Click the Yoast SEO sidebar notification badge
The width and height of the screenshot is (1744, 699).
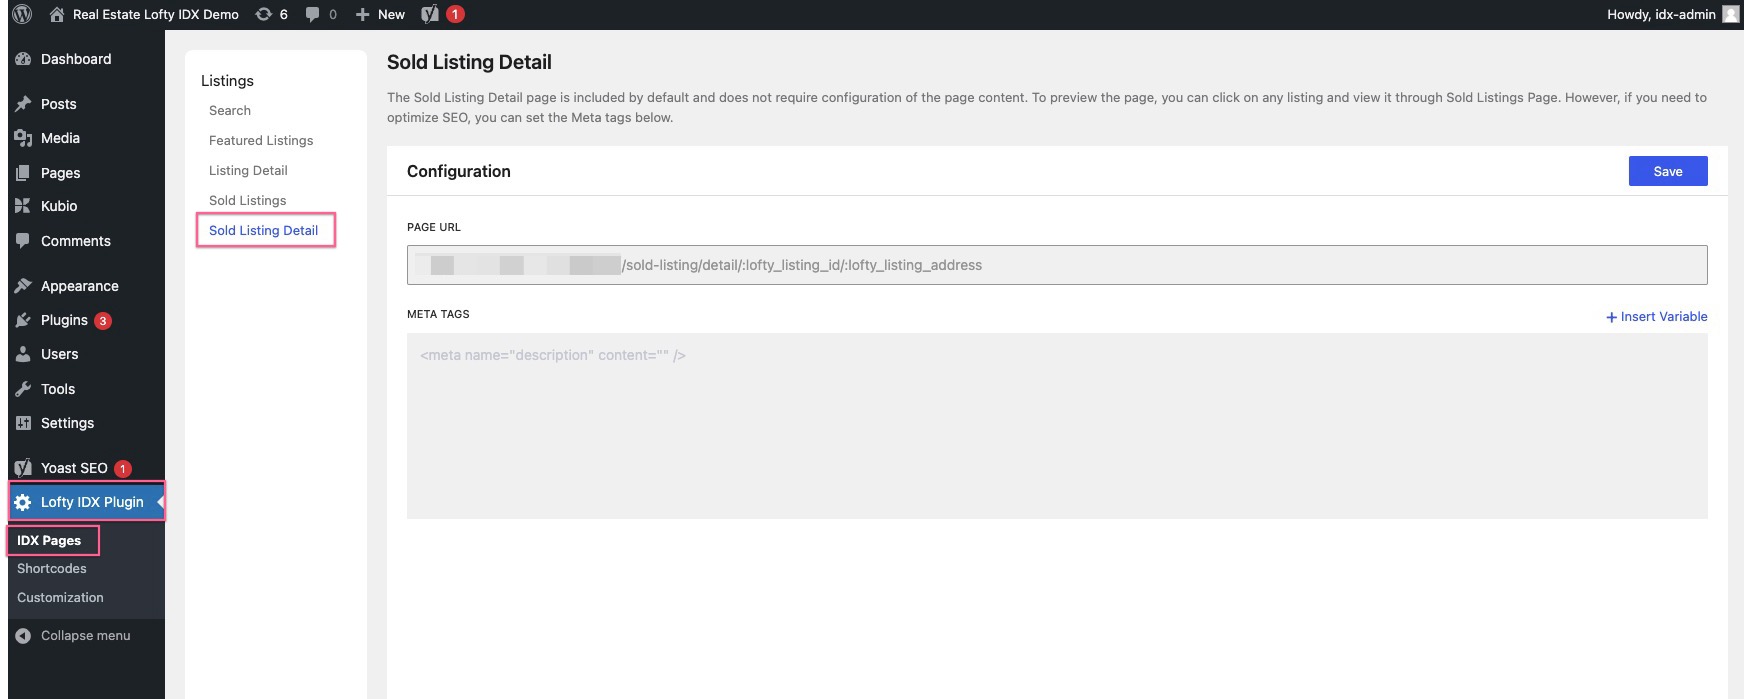(123, 469)
